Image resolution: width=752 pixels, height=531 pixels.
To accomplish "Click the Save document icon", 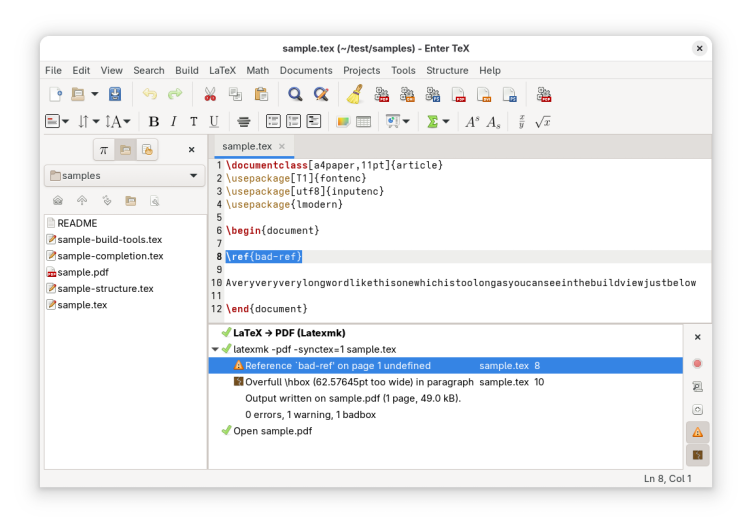I will pos(115,94).
